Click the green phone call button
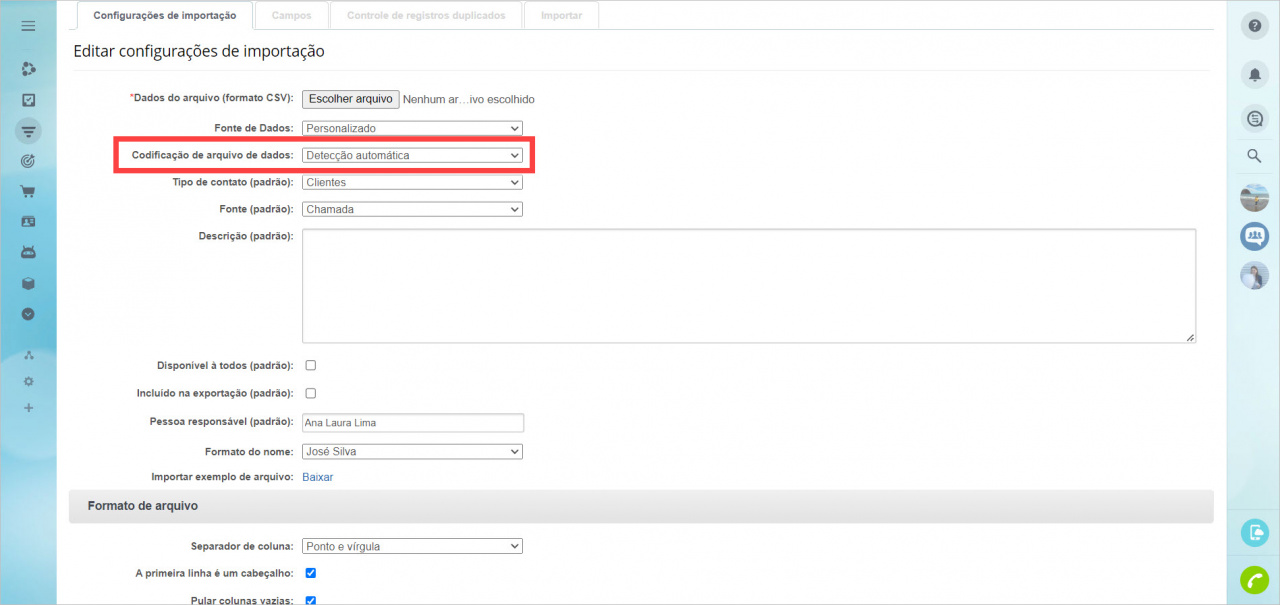1280x605 pixels. [x=1254, y=580]
